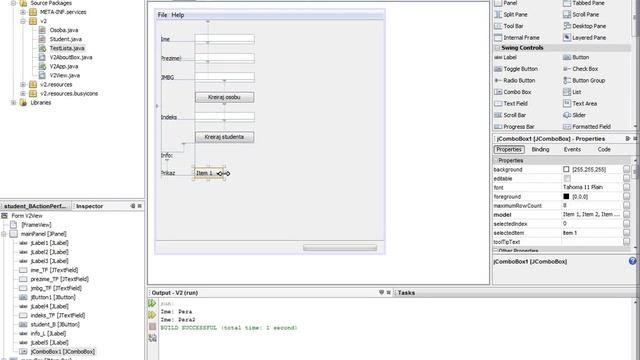Choose the Text Field palette item
The width and height of the screenshot is (640, 360).
tap(511, 104)
